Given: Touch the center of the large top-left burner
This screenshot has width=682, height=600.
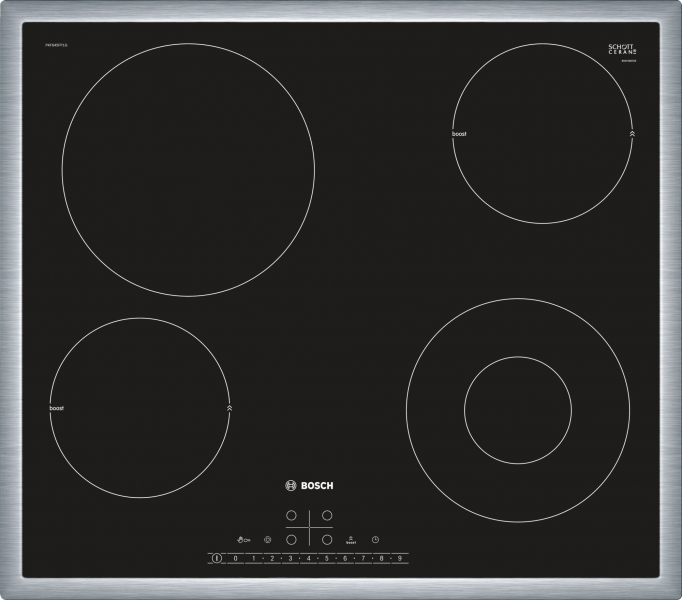Looking at the screenshot, I should point(189,170).
